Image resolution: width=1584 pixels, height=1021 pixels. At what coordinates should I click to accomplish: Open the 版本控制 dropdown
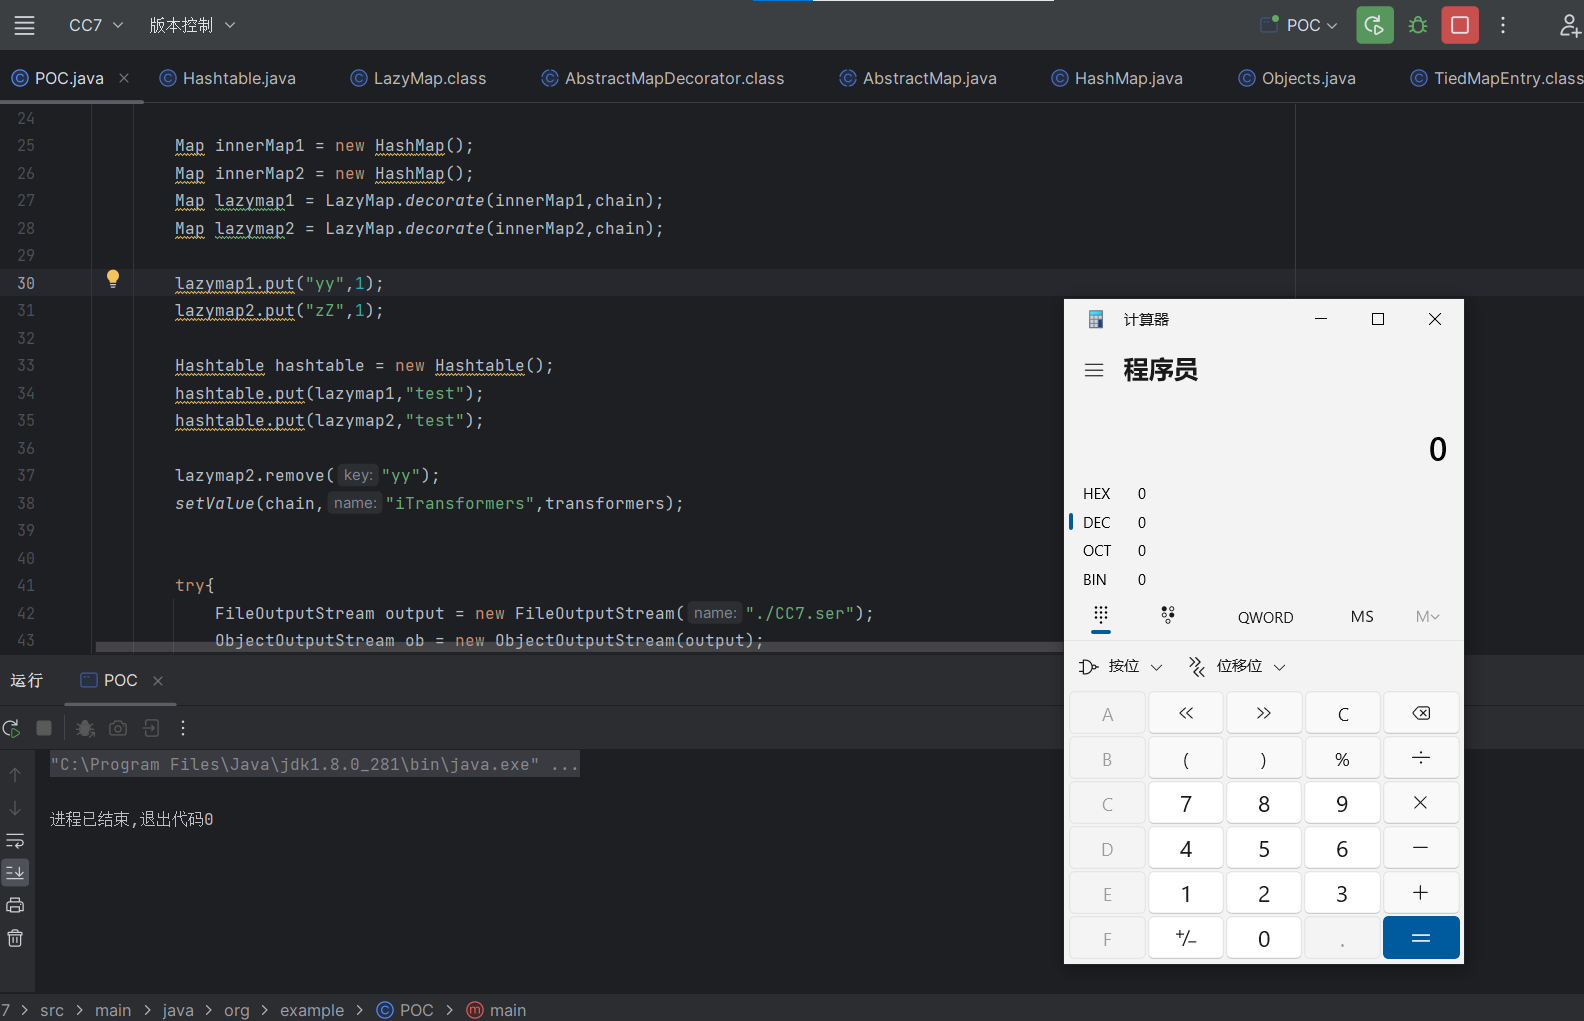click(192, 25)
